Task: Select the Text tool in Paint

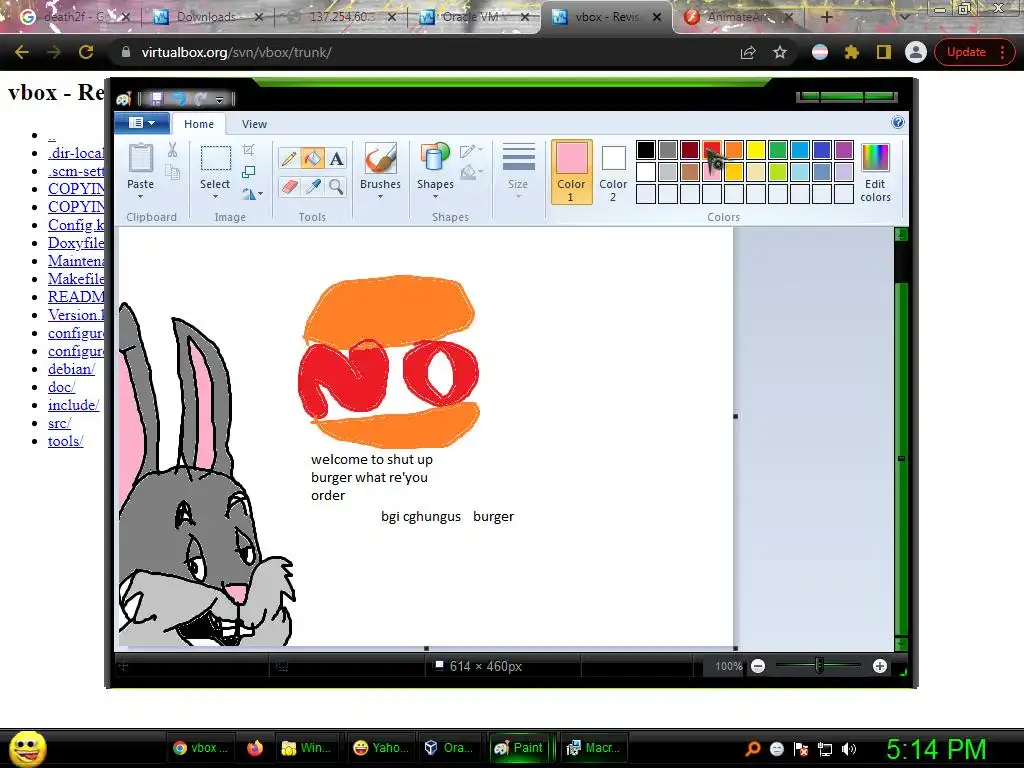Action: tap(336, 159)
